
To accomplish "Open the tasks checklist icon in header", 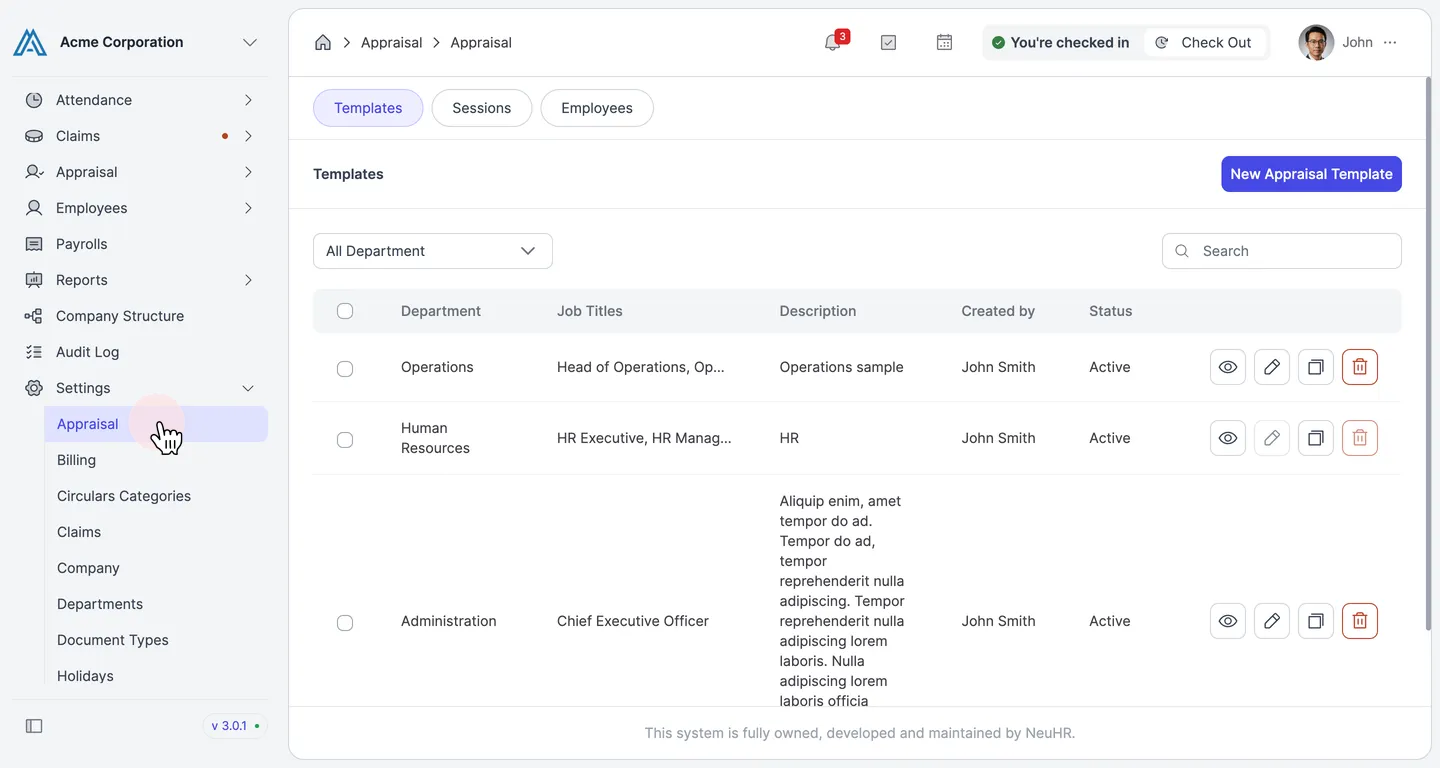I will (x=888, y=42).
